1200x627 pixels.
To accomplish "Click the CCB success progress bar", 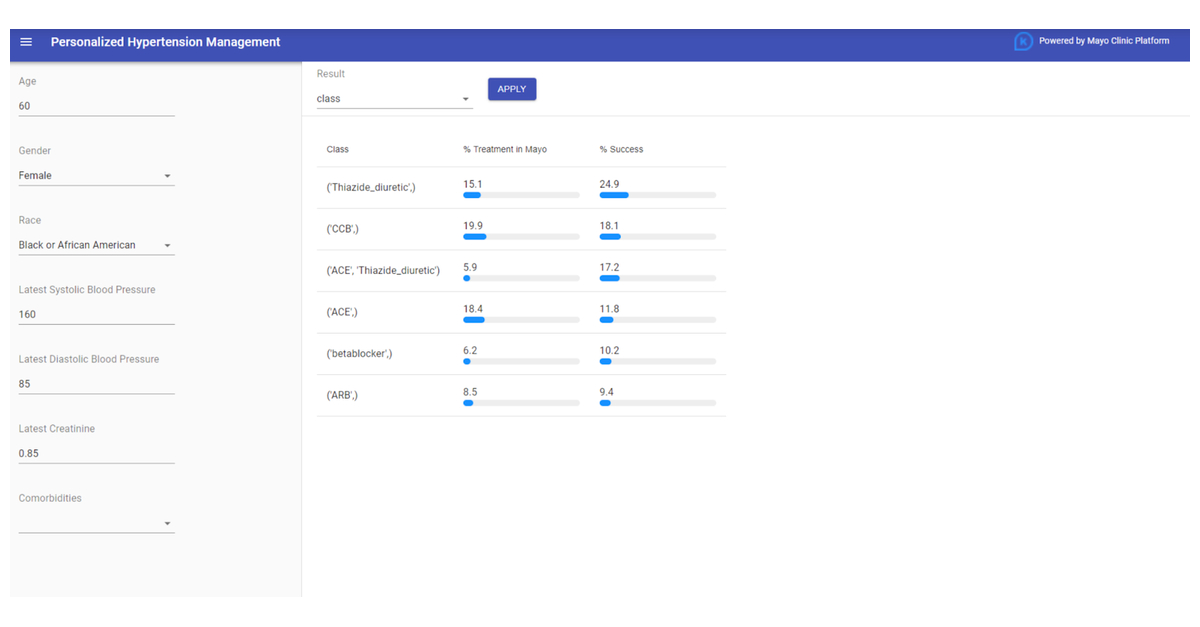I will (657, 237).
